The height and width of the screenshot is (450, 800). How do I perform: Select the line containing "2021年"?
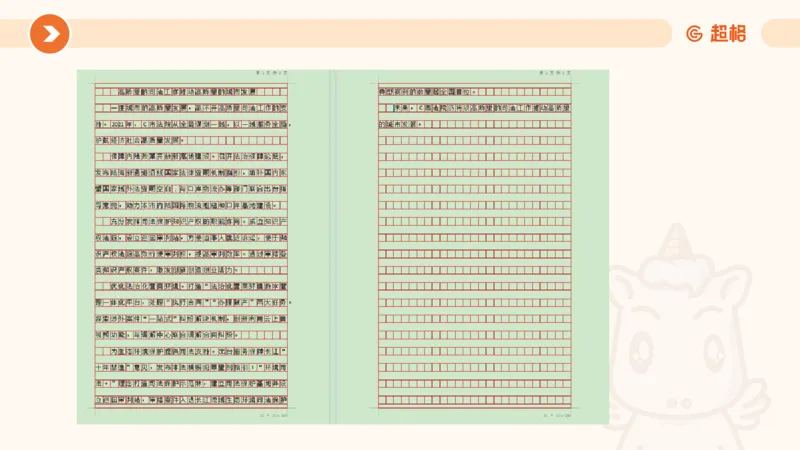point(193,124)
